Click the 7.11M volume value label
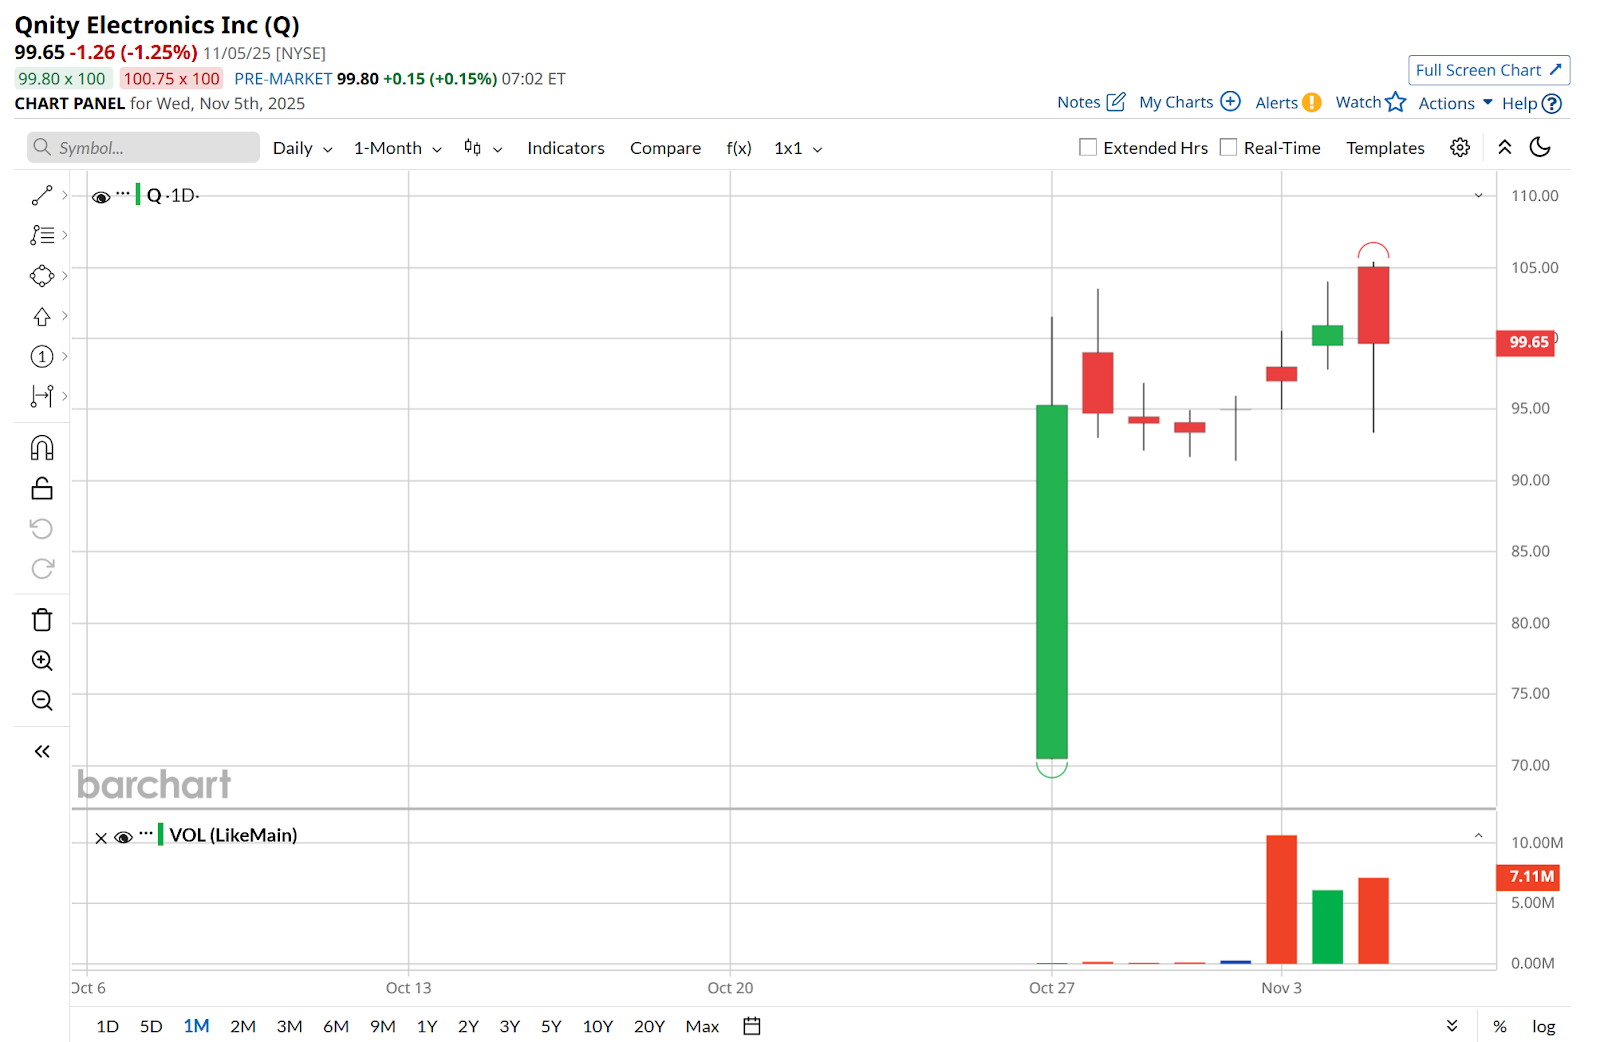The height and width of the screenshot is (1042, 1600). pyautogui.click(x=1529, y=877)
